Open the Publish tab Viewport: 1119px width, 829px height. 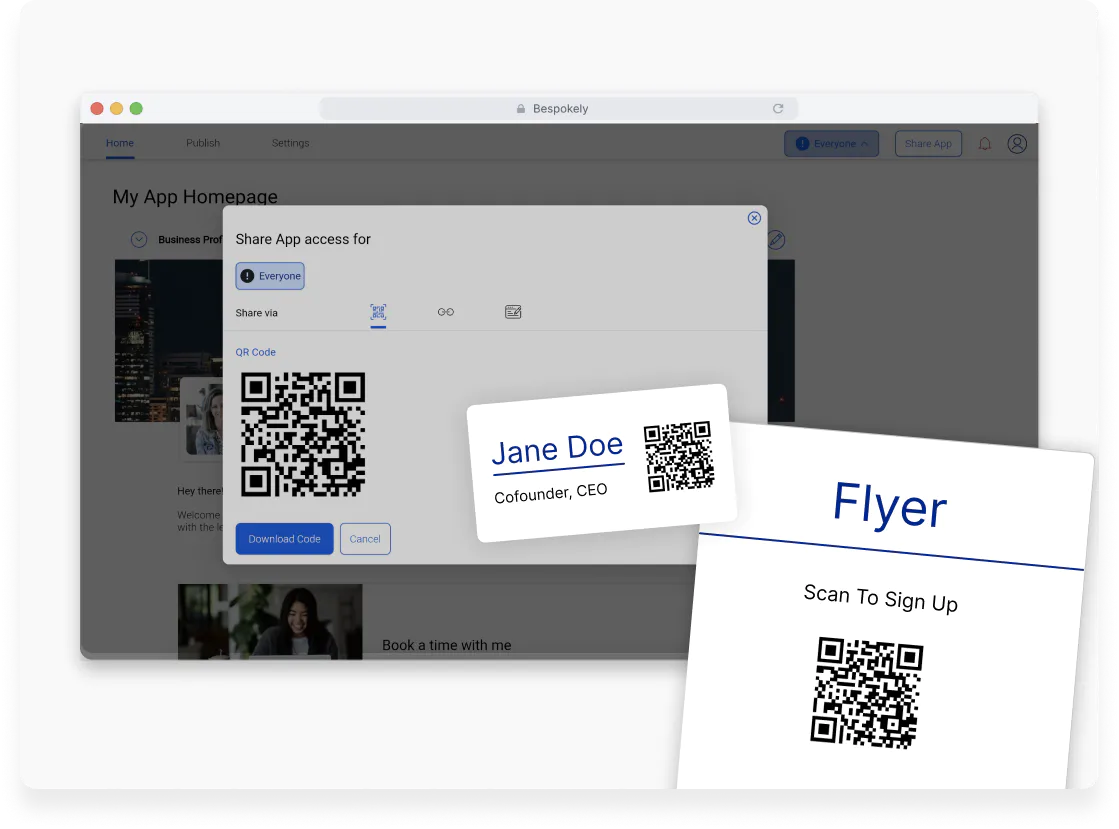click(203, 143)
